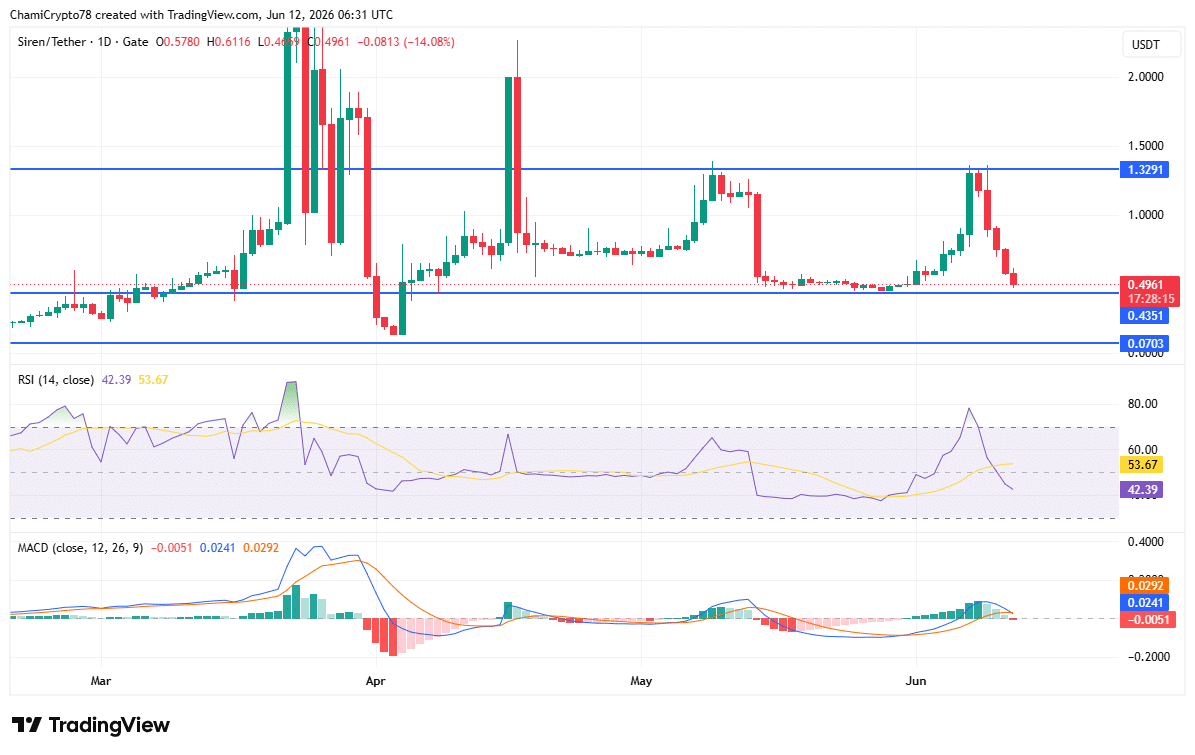Click the Mar date label on time axis
The width and height of the screenshot is (1195, 755).
(101, 680)
